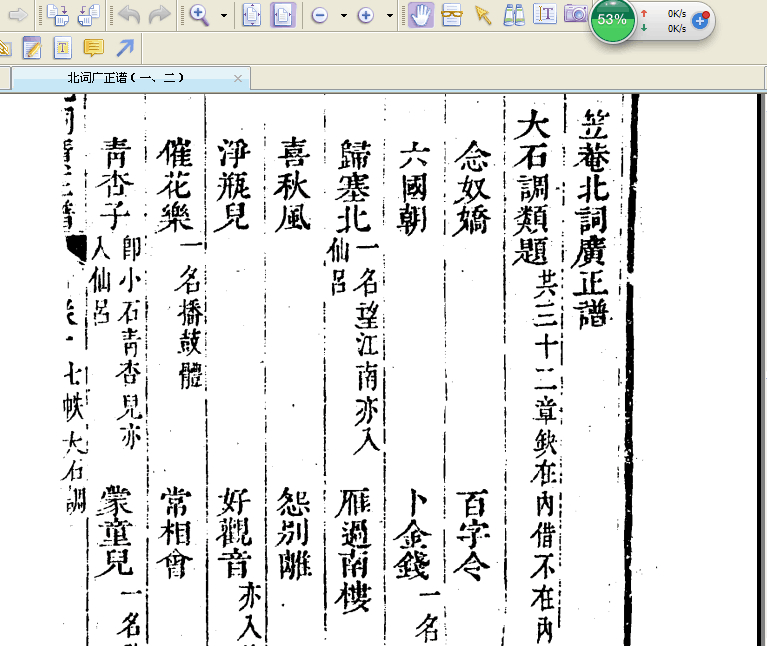This screenshot has height=646, width=767.
Task: Click the first page-arrangement icon with down arrow
Action: [x=58, y=15]
